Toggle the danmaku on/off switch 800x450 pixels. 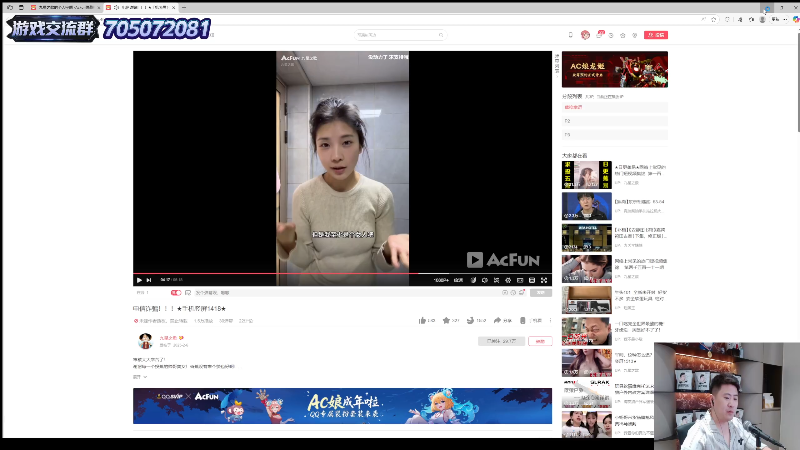[x=176, y=293]
